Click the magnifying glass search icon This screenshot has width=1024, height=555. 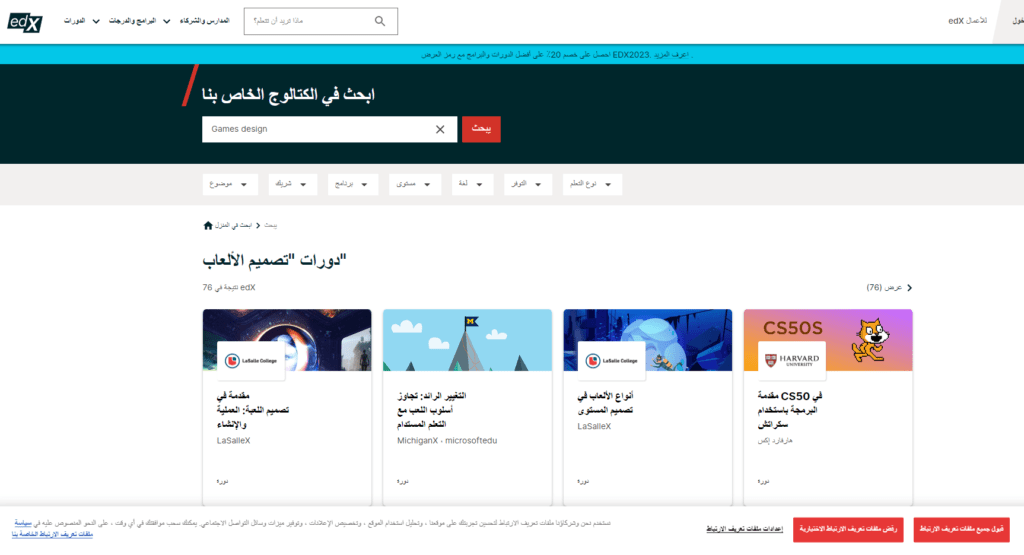(380, 21)
